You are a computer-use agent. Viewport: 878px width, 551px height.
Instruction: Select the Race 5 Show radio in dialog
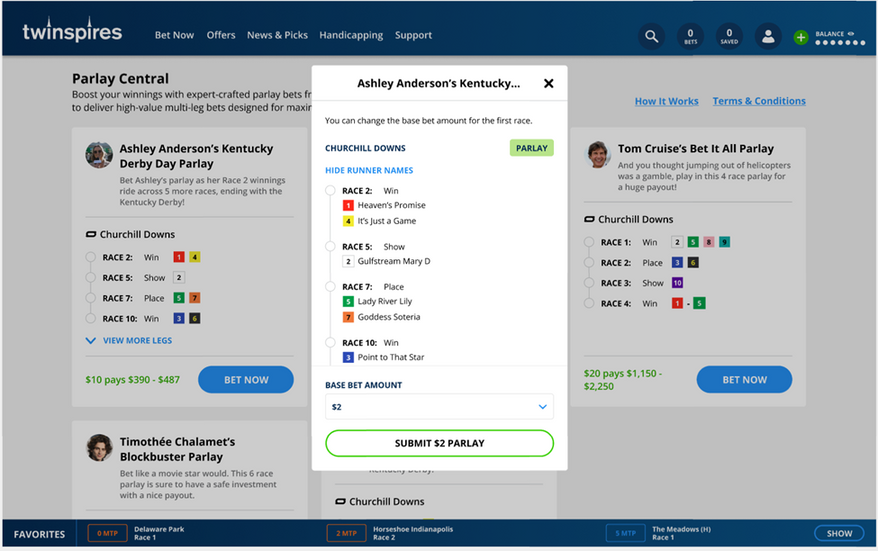point(331,247)
